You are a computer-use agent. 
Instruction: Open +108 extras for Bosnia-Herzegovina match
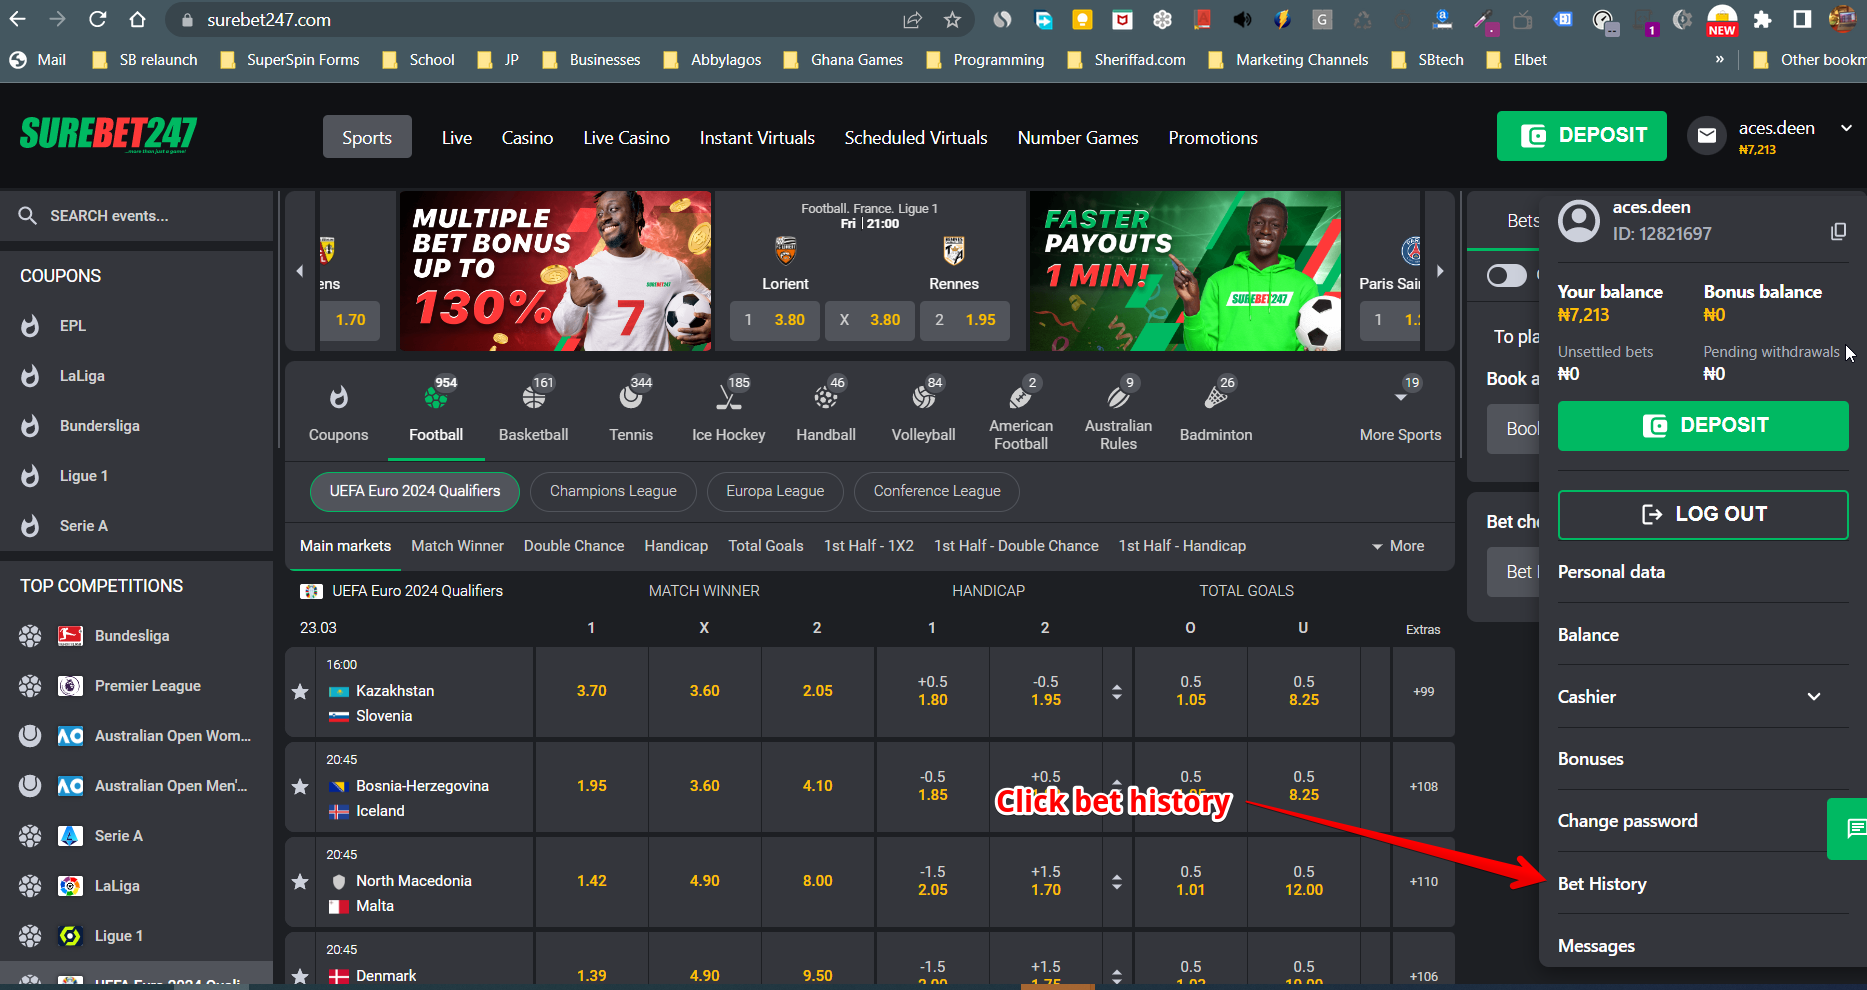pos(1424,787)
